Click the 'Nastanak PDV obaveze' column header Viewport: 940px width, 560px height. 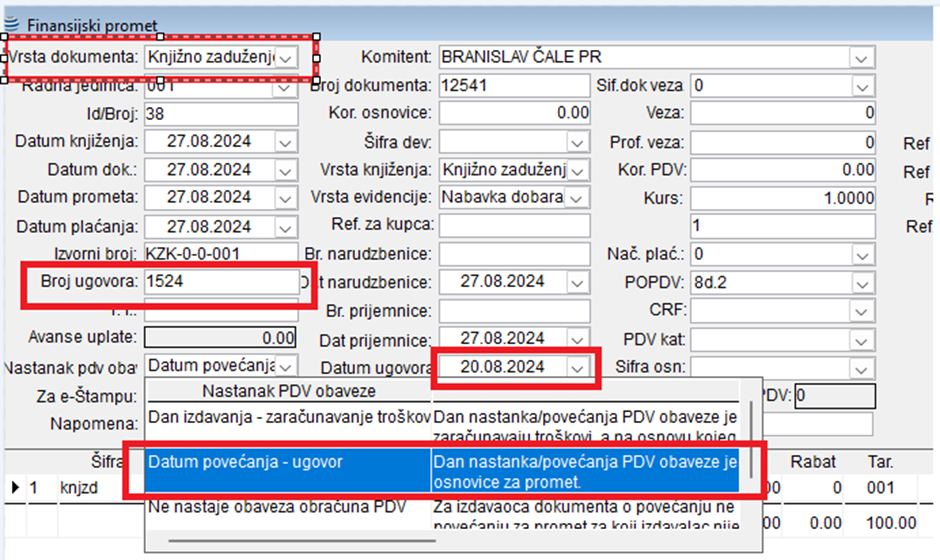289,391
